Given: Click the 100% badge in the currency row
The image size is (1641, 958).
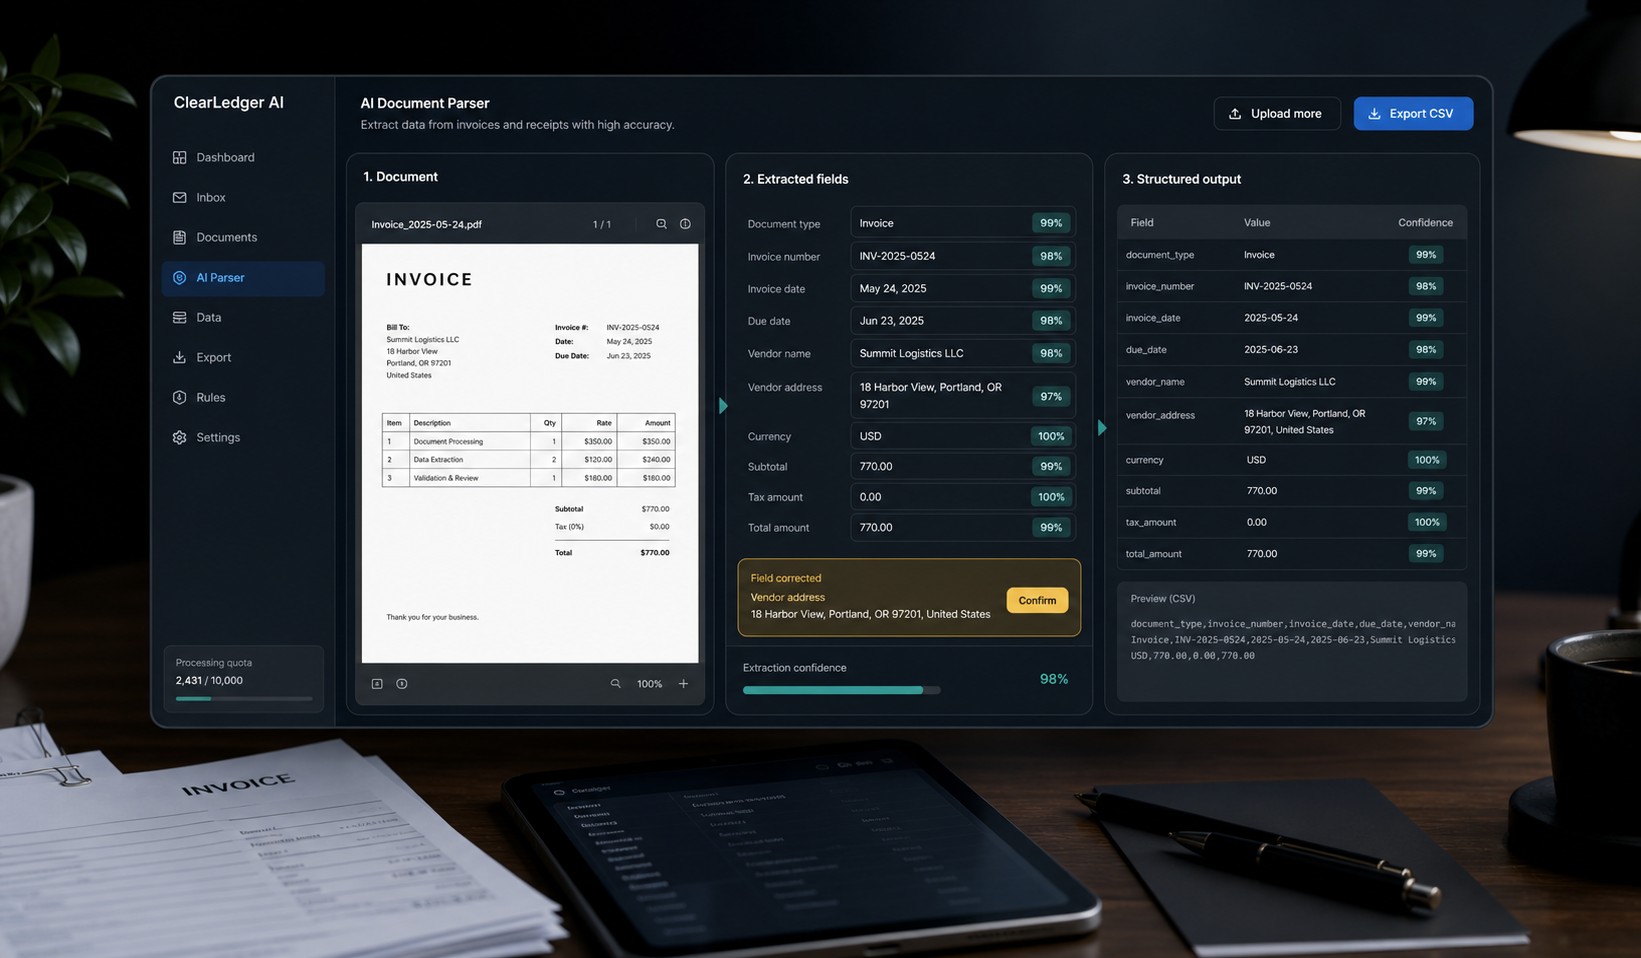Looking at the screenshot, I should [1427, 460].
